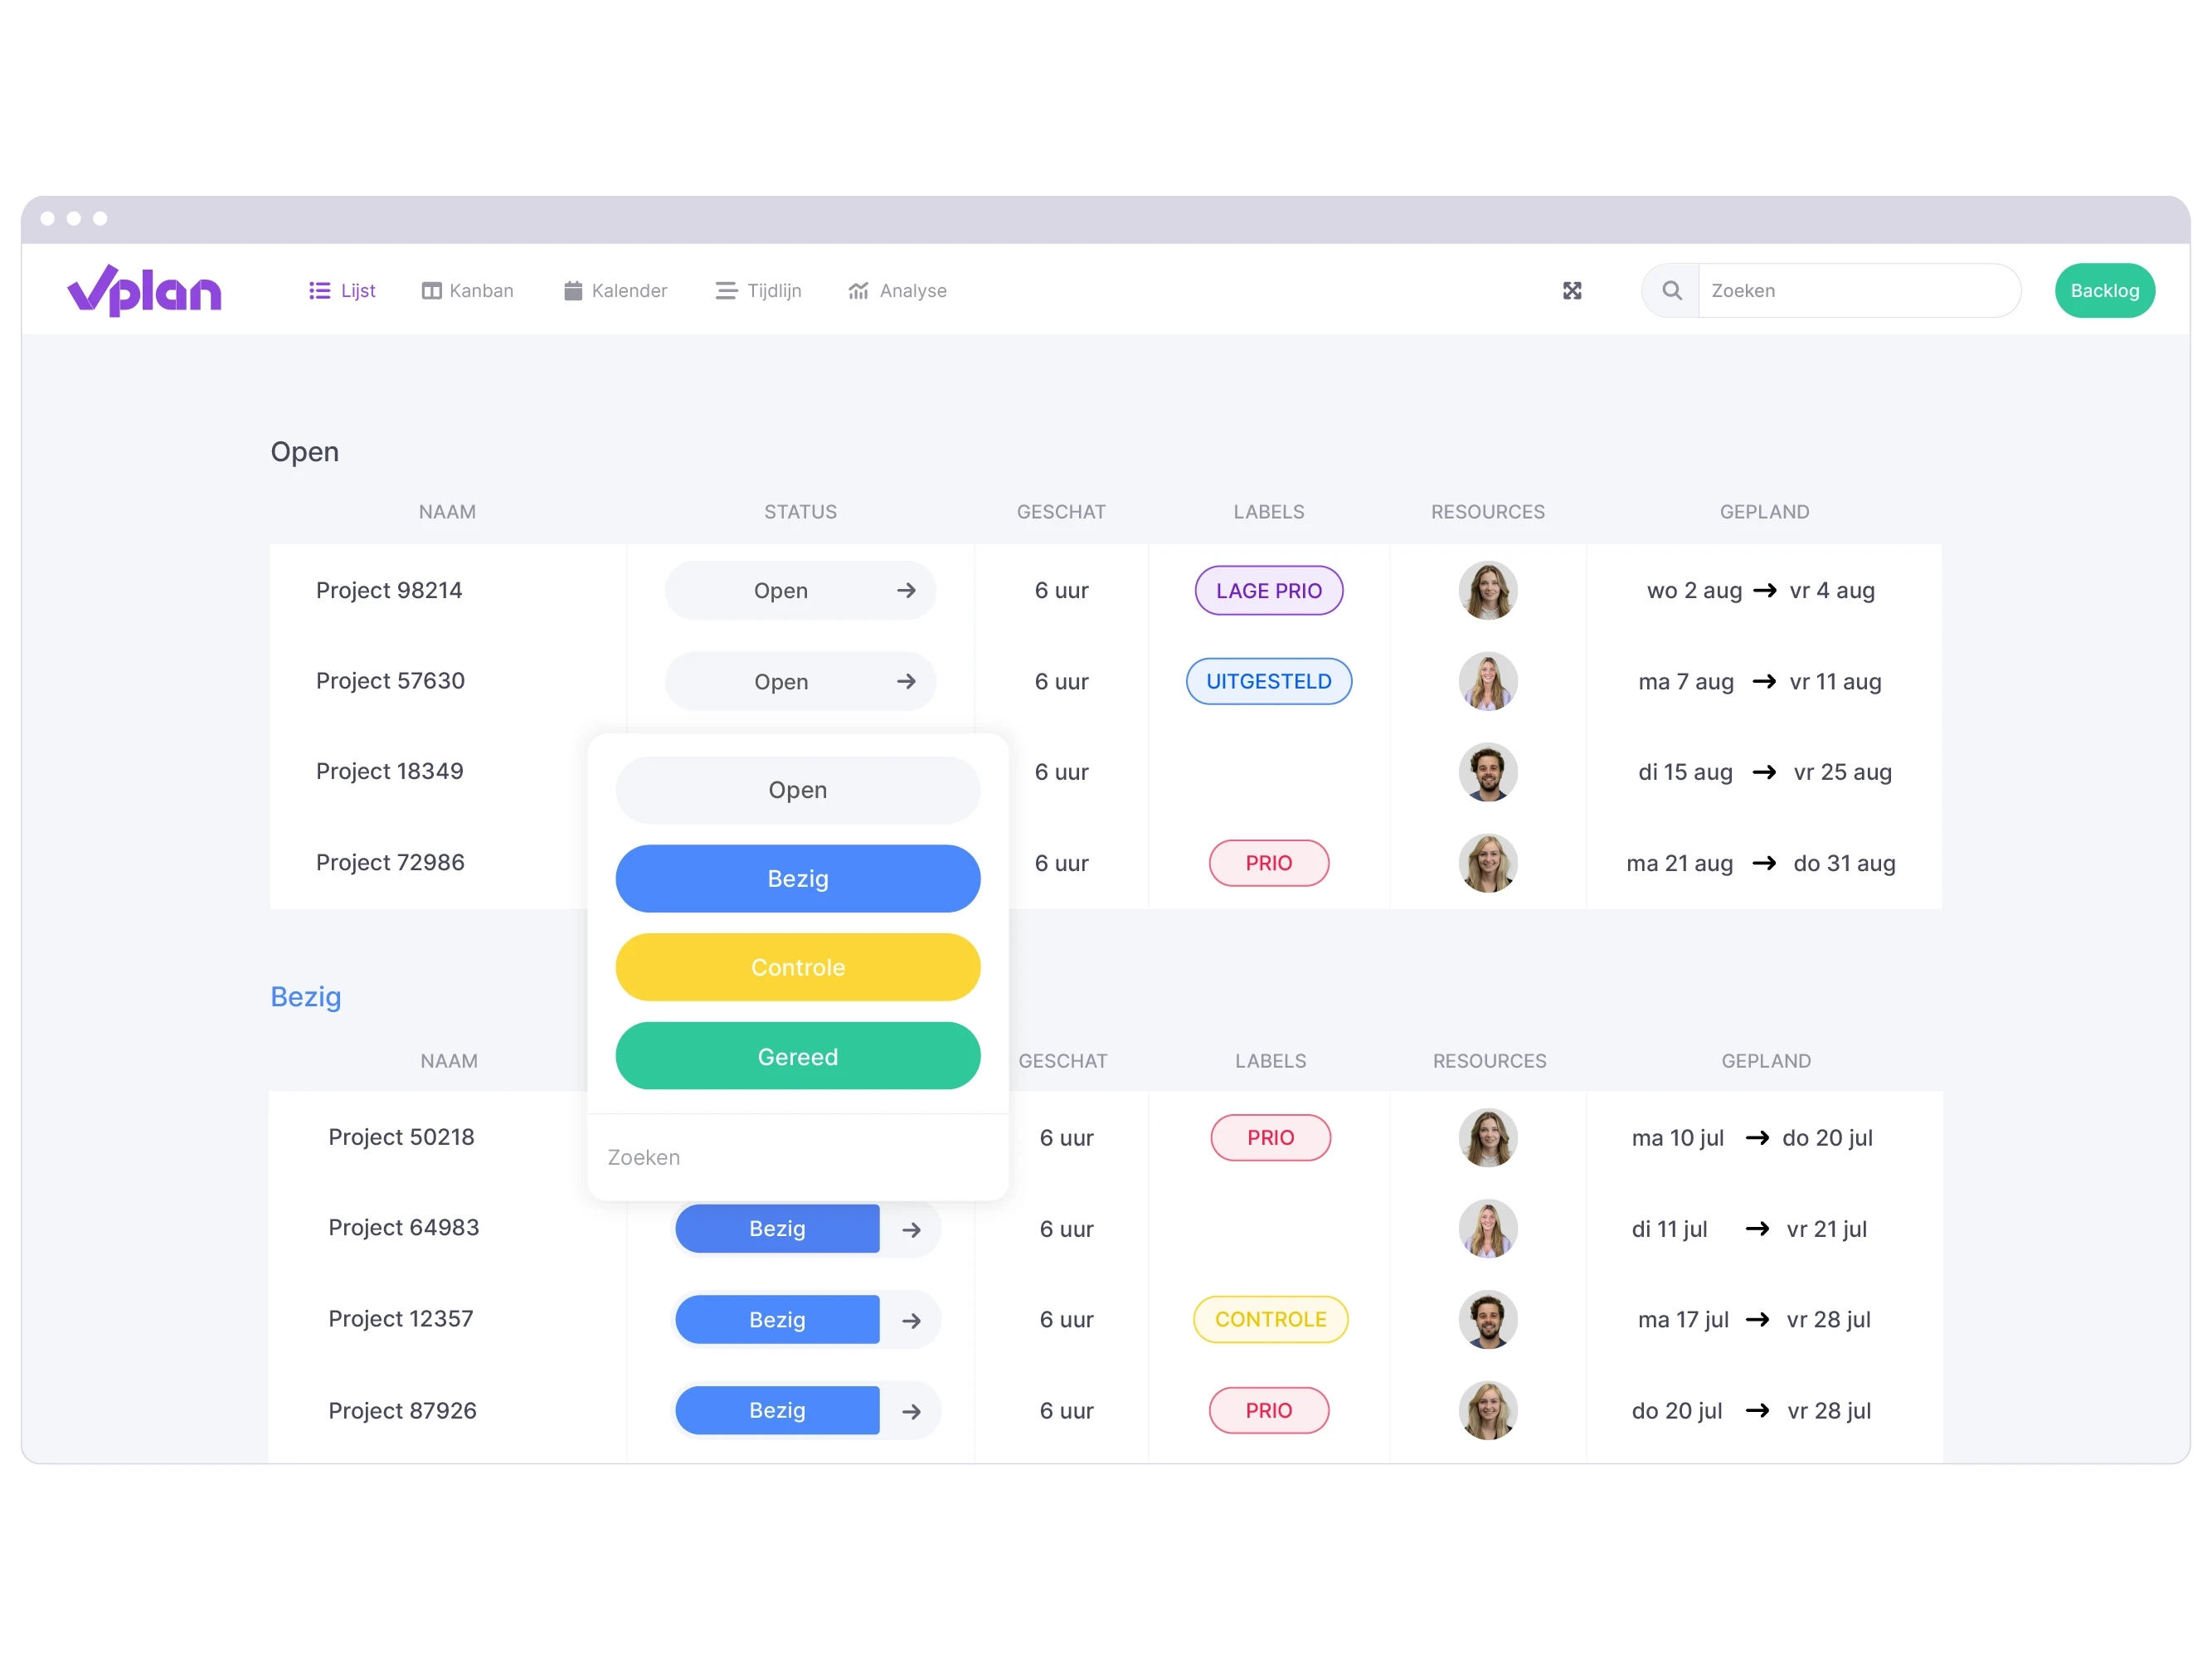Switch to Tijdlijn view
This screenshot has width=2212, height=1660.
pyautogui.click(x=758, y=291)
